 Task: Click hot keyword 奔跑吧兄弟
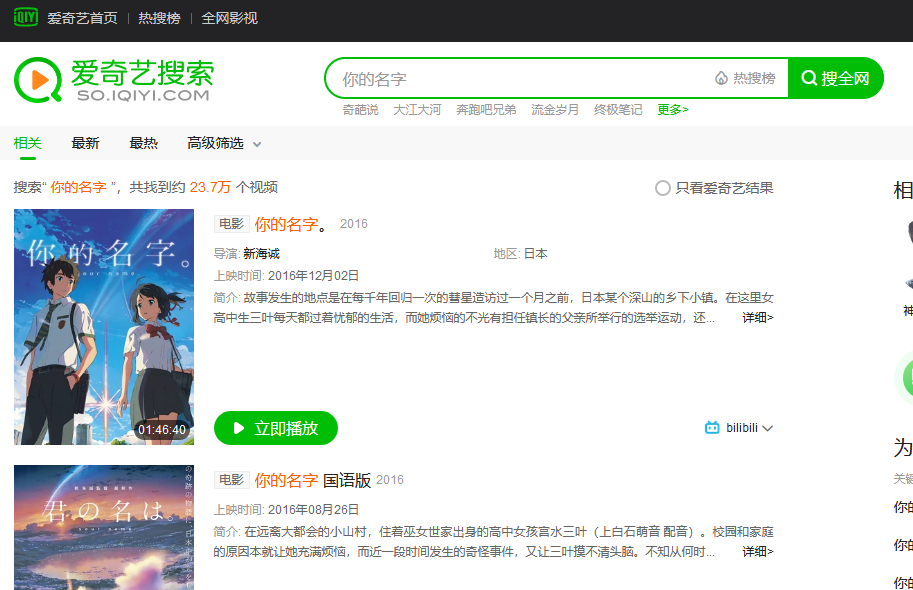(x=486, y=109)
